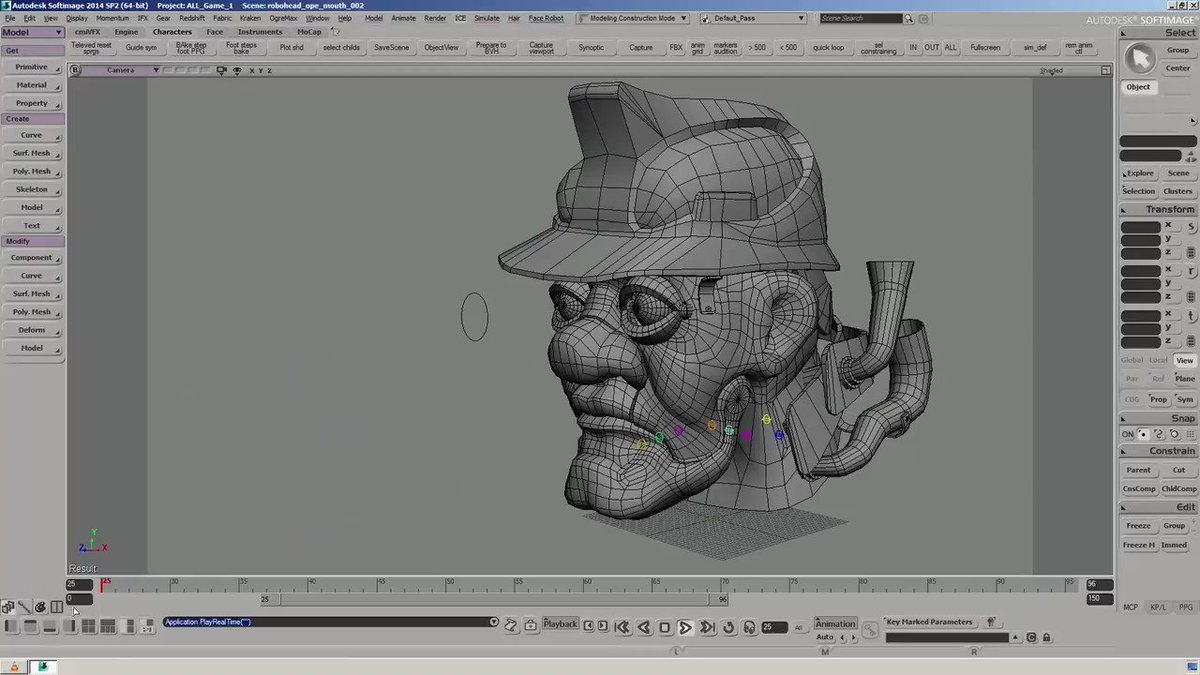The image size is (1200, 675).
Task: Expand the Deform menu button
Action: [32, 330]
